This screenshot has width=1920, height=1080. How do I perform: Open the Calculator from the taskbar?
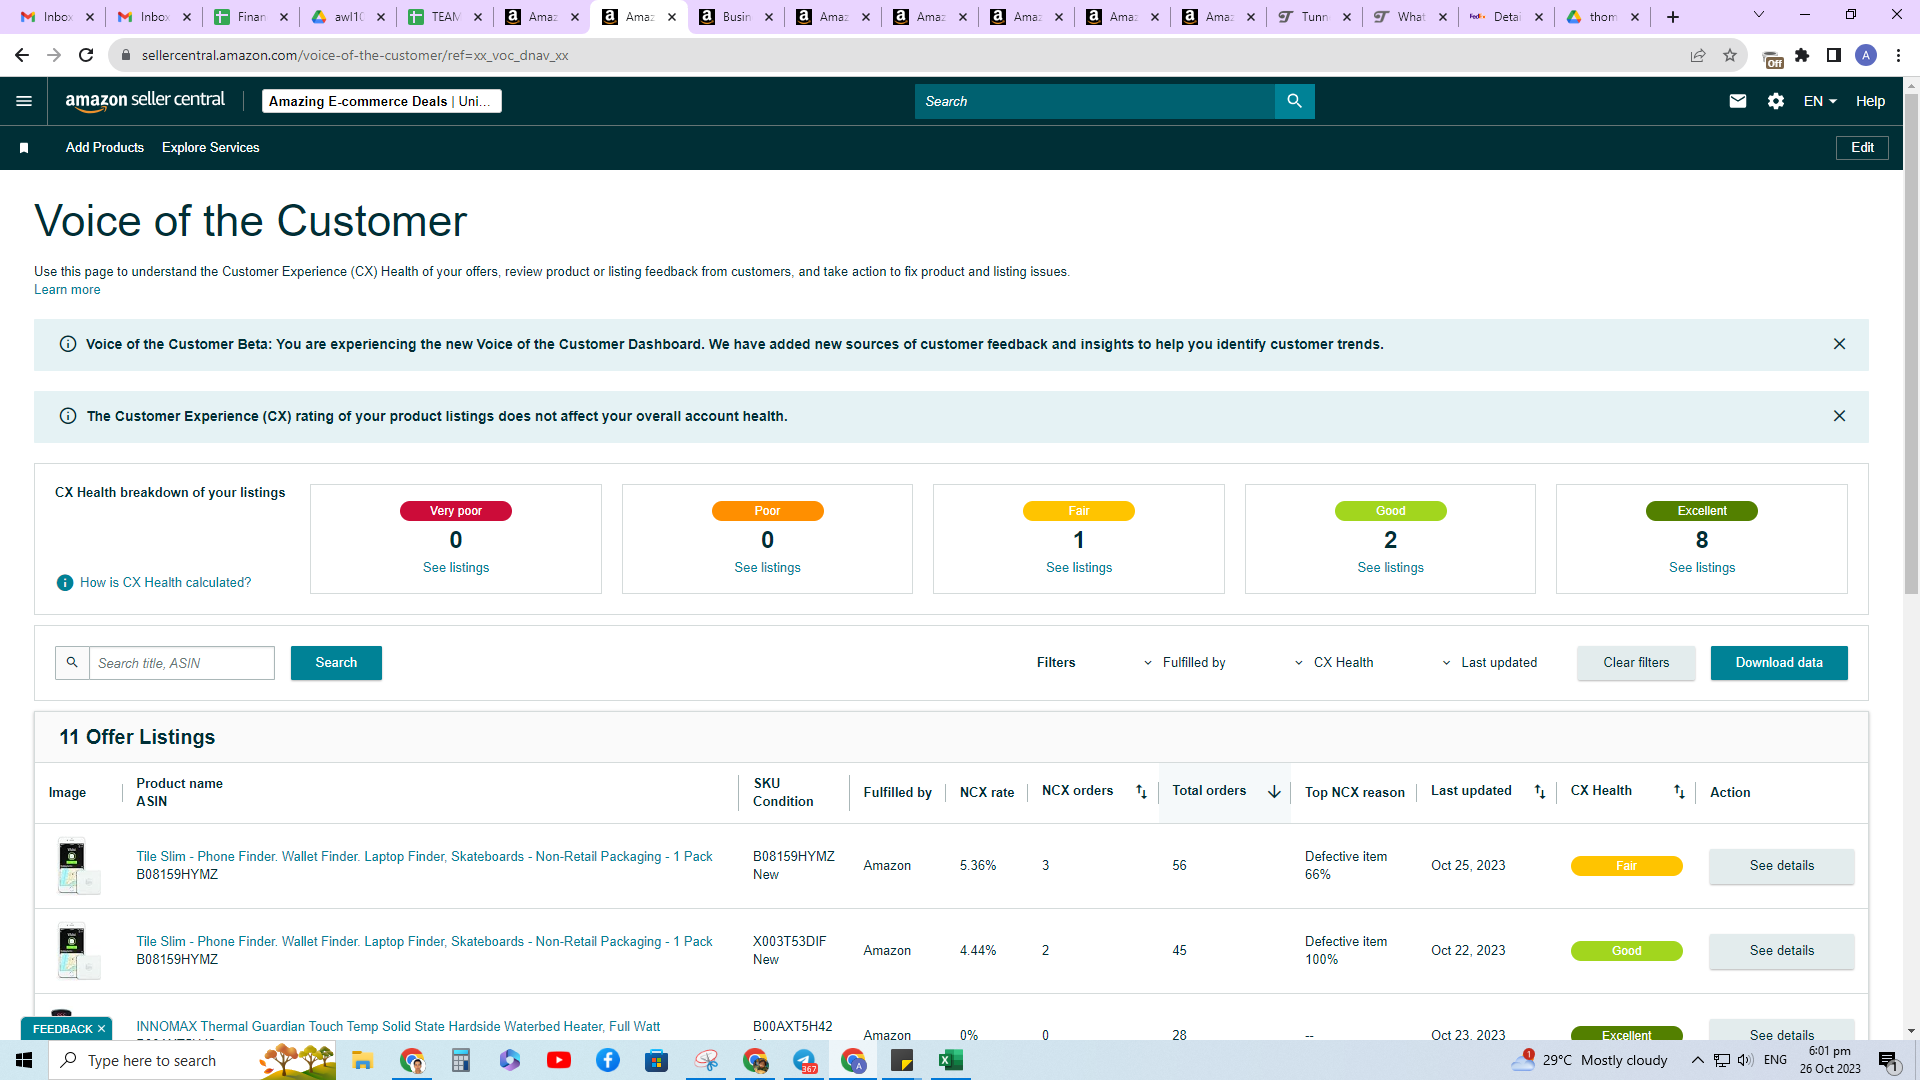pyautogui.click(x=460, y=1060)
